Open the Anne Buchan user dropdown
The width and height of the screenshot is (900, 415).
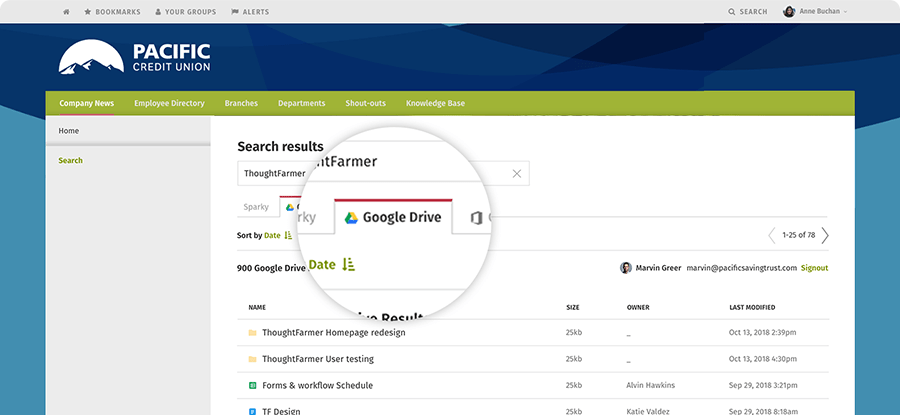pyautogui.click(x=816, y=11)
